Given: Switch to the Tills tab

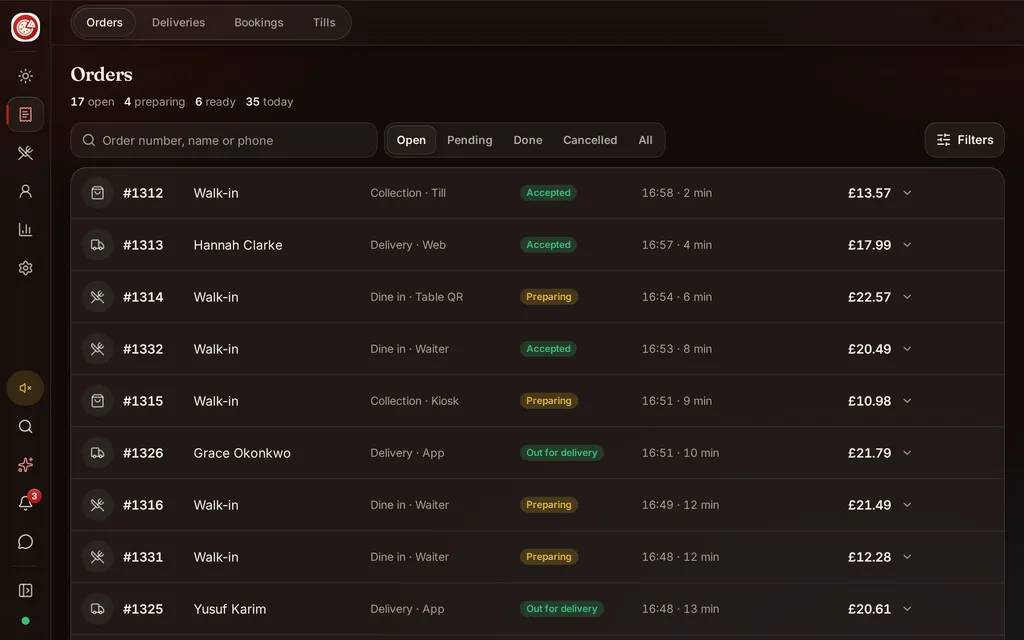Looking at the screenshot, I should (x=324, y=22).
